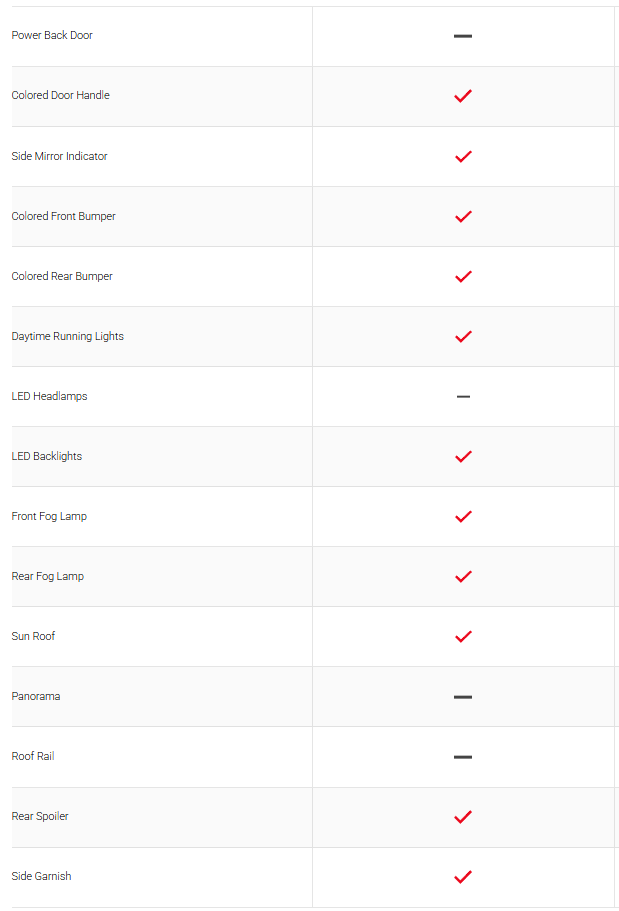Select the Daytime Running Lights checkmark
Image resolution: width=619 pixels, height=911 pixels.
tap(463, 336)
